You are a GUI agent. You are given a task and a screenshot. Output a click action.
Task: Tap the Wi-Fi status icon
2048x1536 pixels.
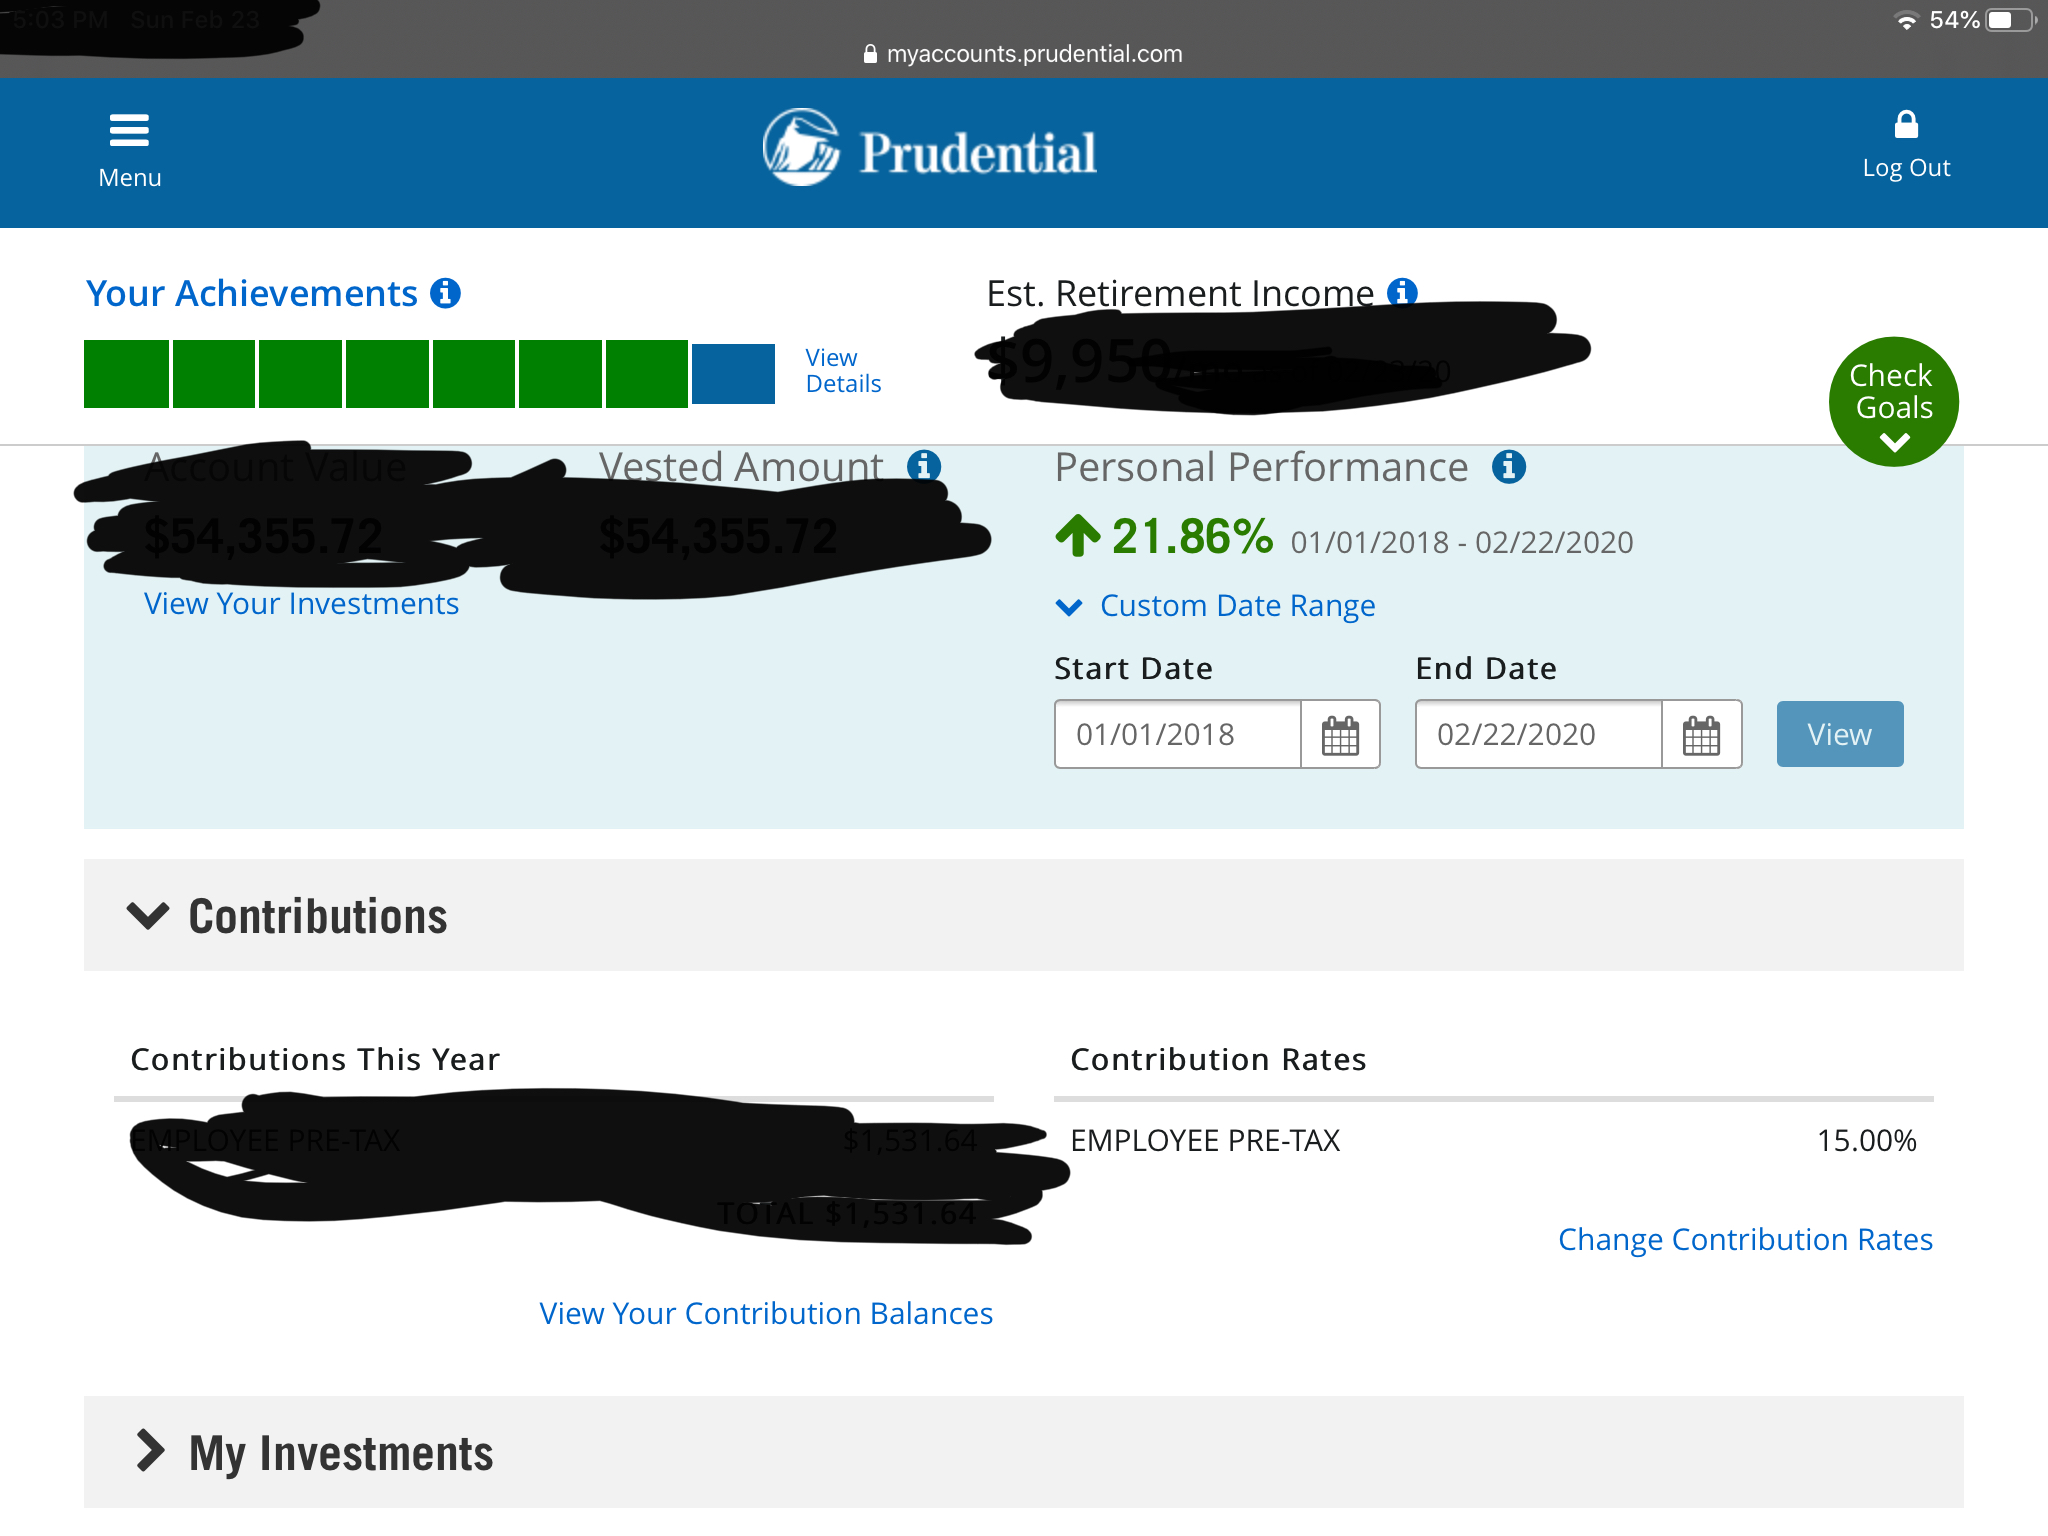tap(1907, 20)
